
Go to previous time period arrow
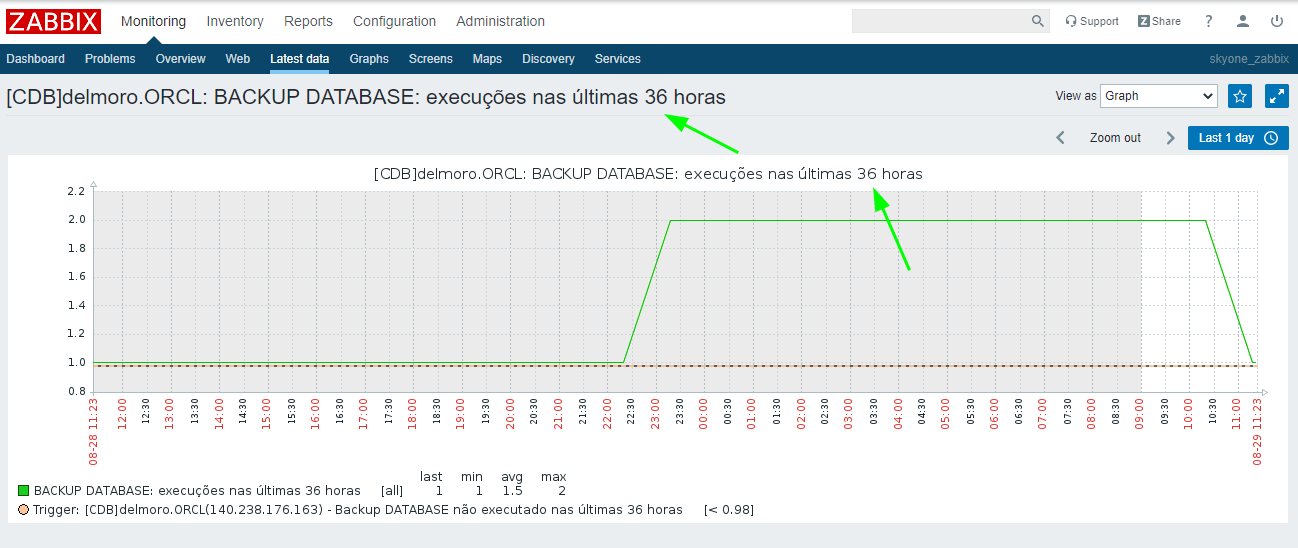[1061, 138]
